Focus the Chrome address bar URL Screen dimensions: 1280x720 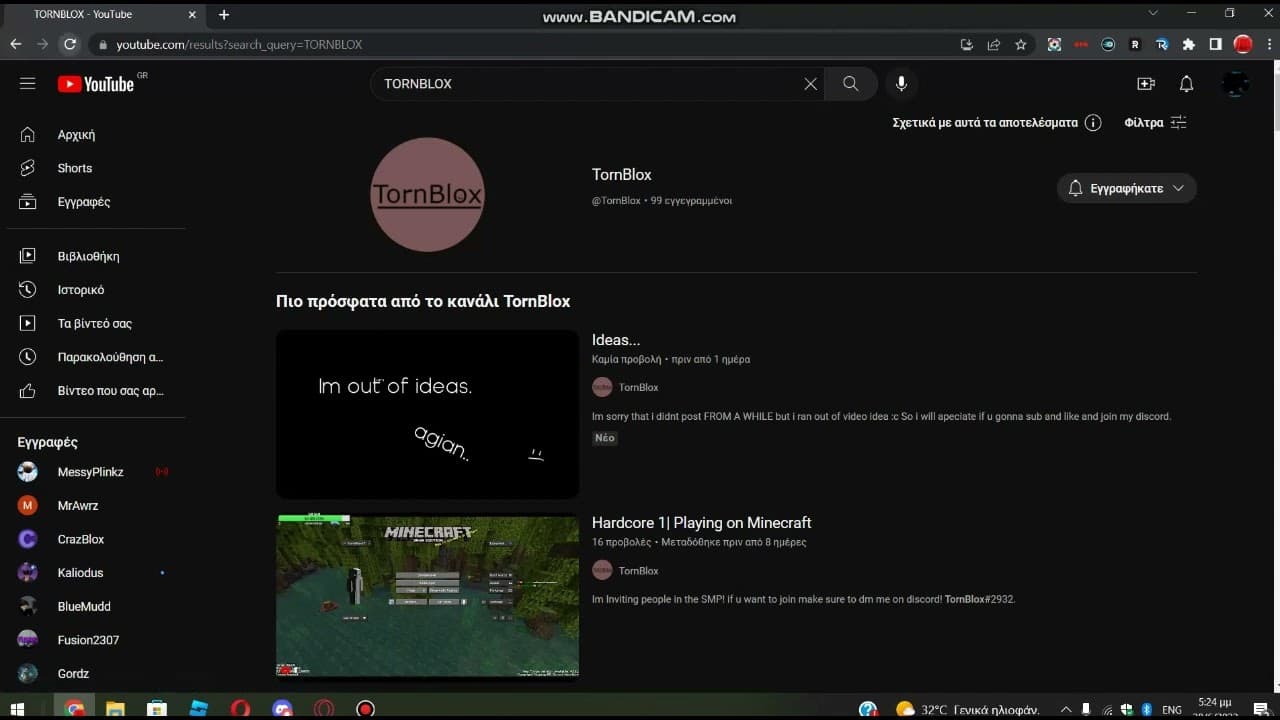tap(239, 45)
